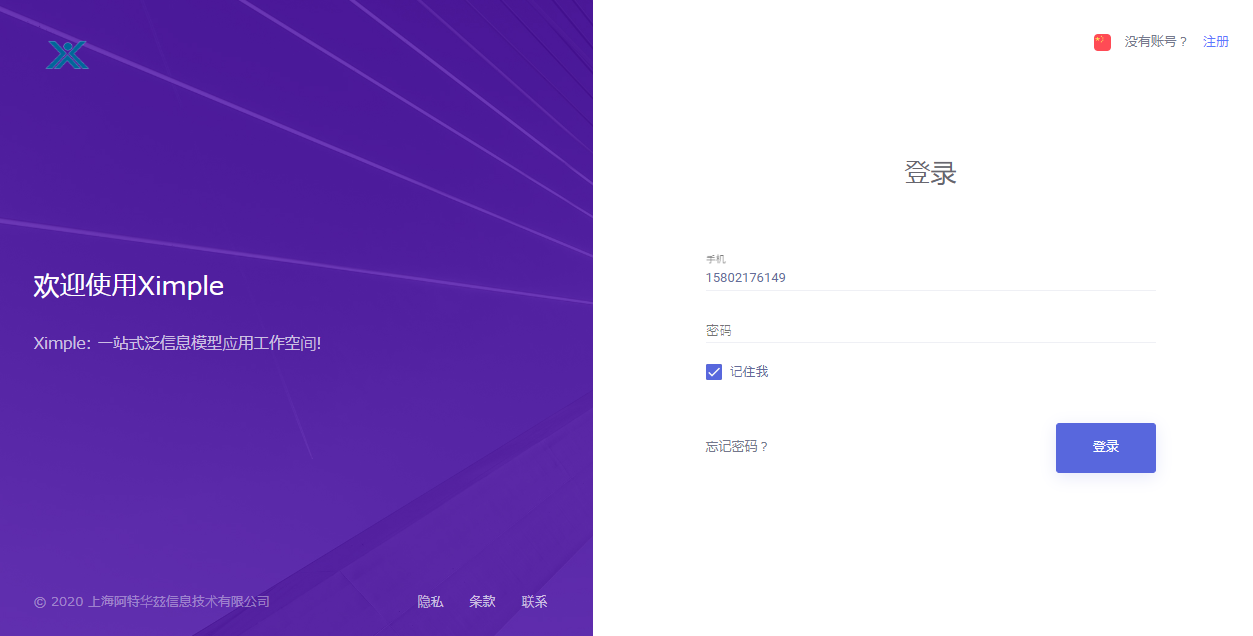
Task: Uncheck the 记住我 remember me checkbox
Action: 714,372
